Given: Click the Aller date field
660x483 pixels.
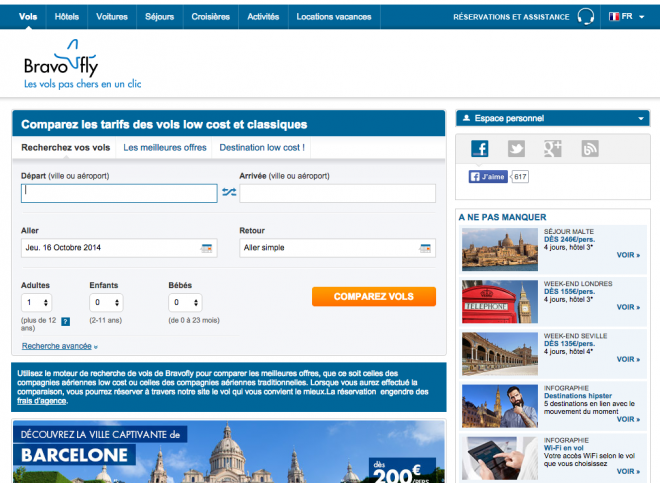Looking at the screenshot, I should [119, 248].
